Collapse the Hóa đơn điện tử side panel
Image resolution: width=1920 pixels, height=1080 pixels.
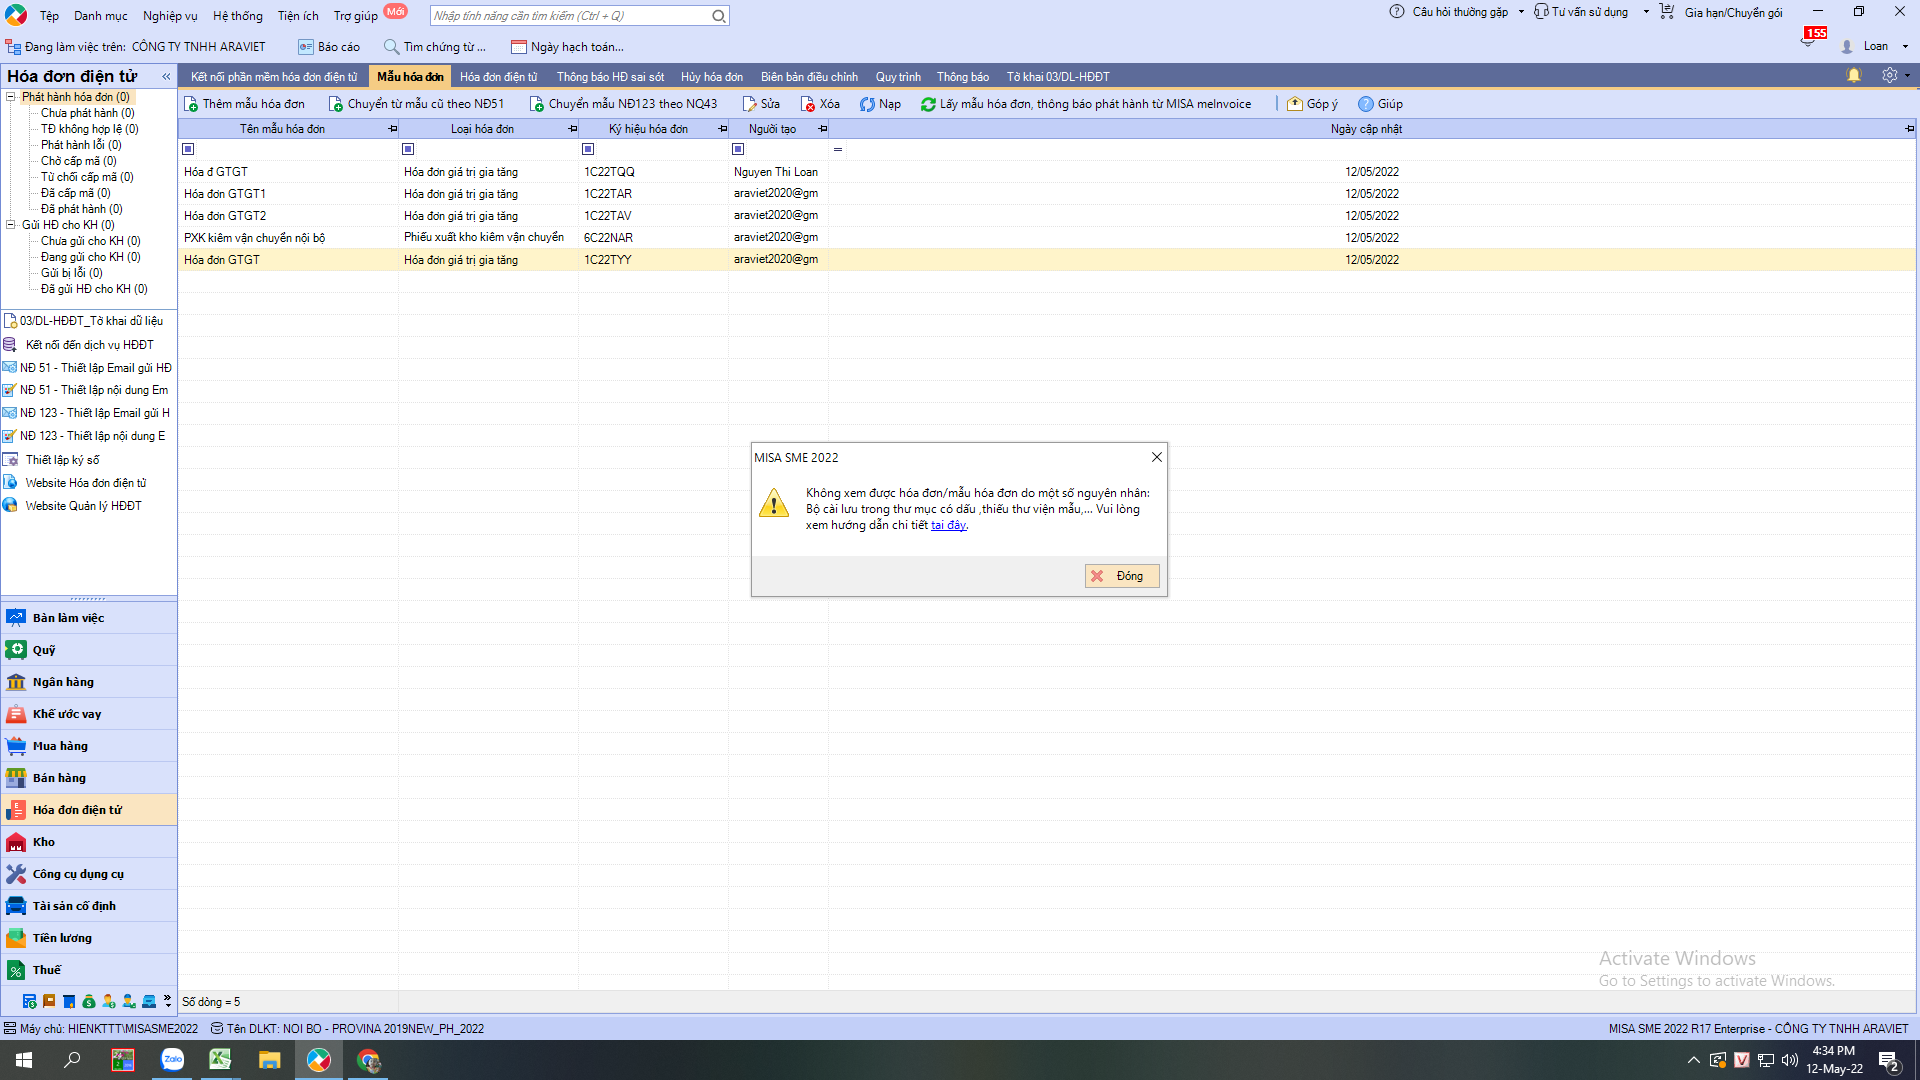pos(166,77)
